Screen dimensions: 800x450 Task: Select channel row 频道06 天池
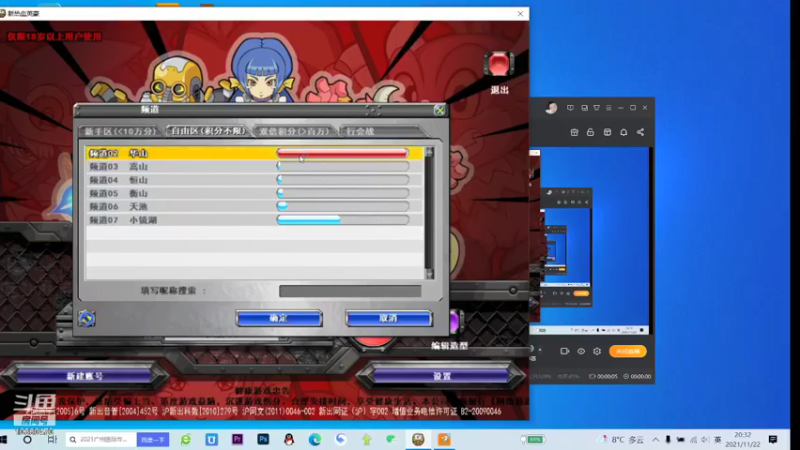tap(254, 206)
